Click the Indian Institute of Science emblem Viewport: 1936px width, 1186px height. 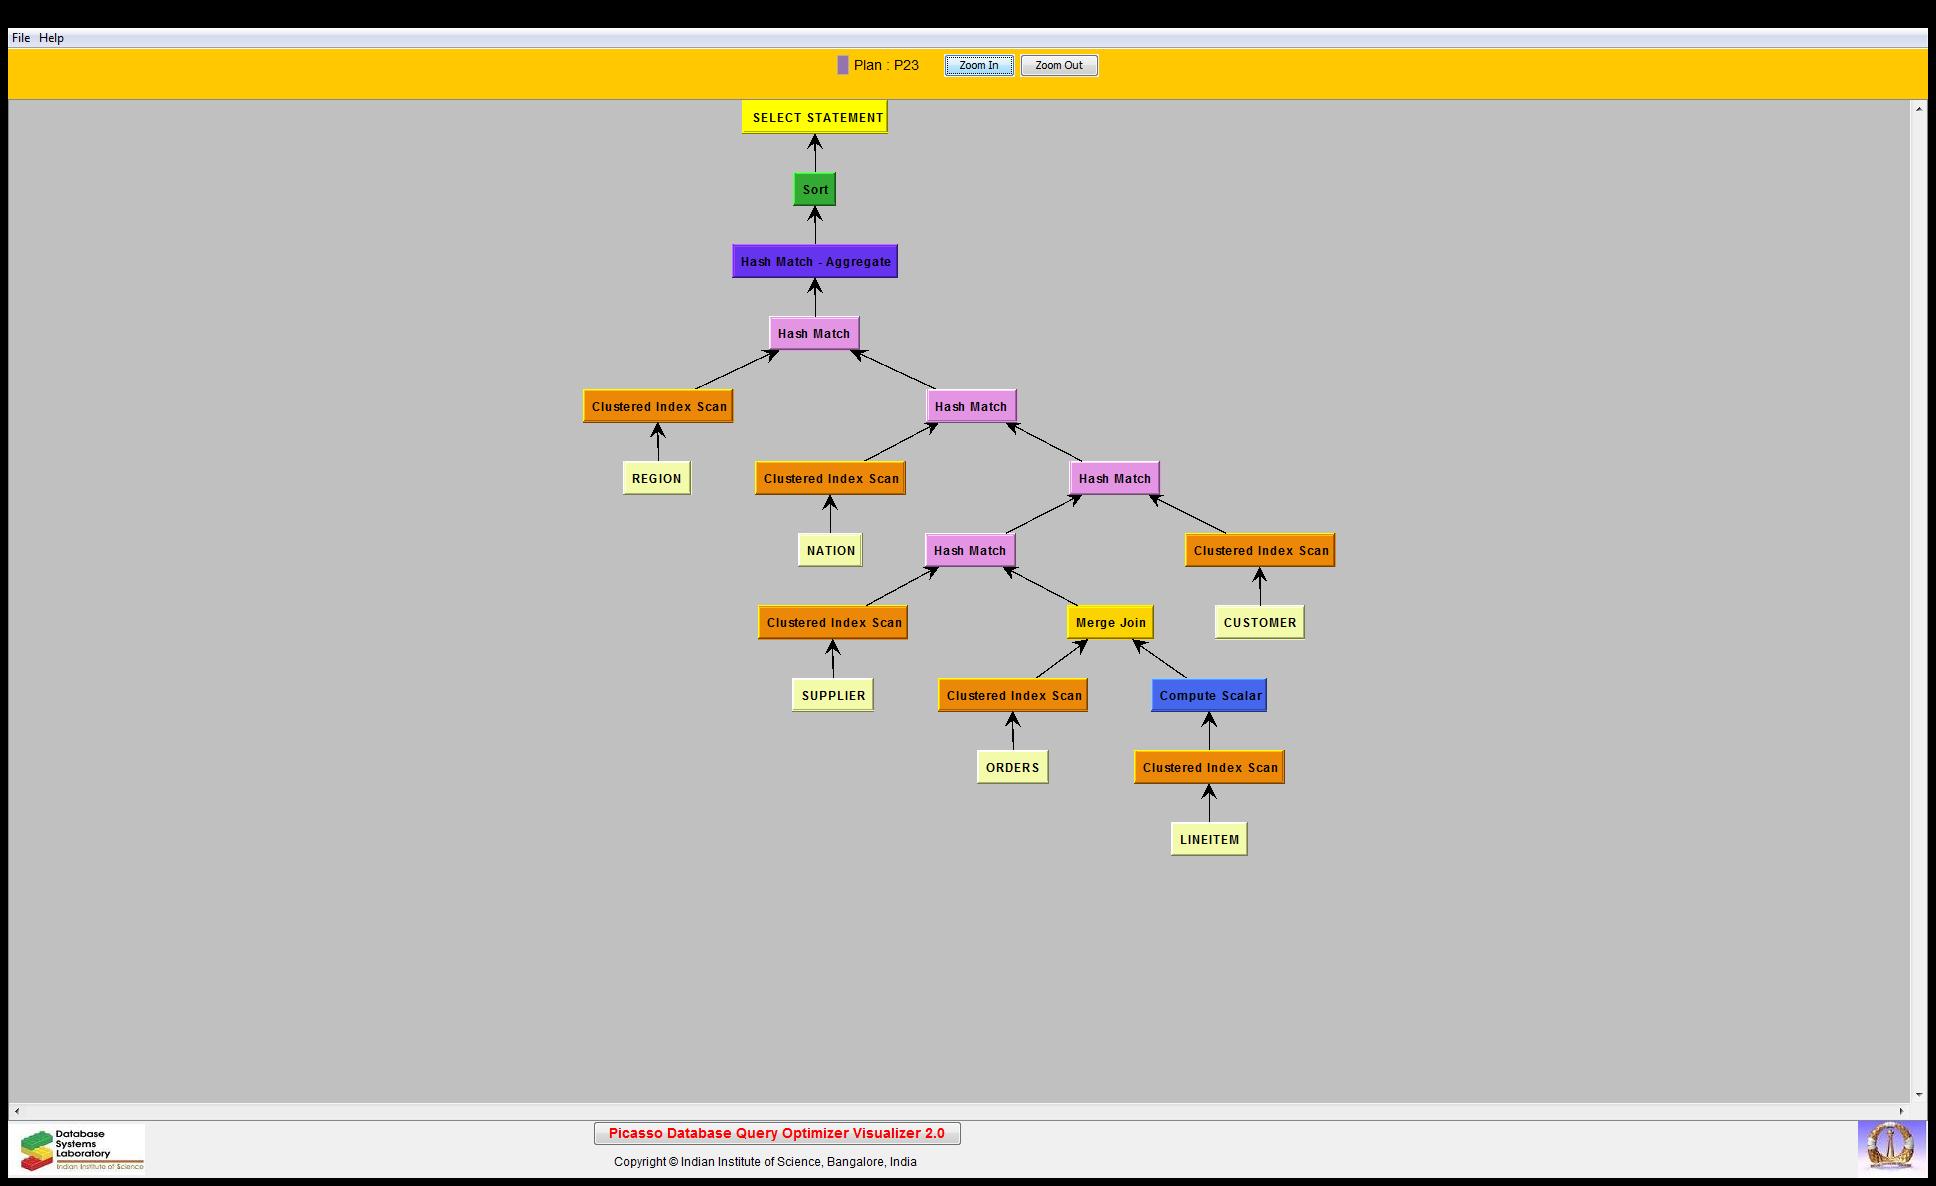[1890, 1146]
